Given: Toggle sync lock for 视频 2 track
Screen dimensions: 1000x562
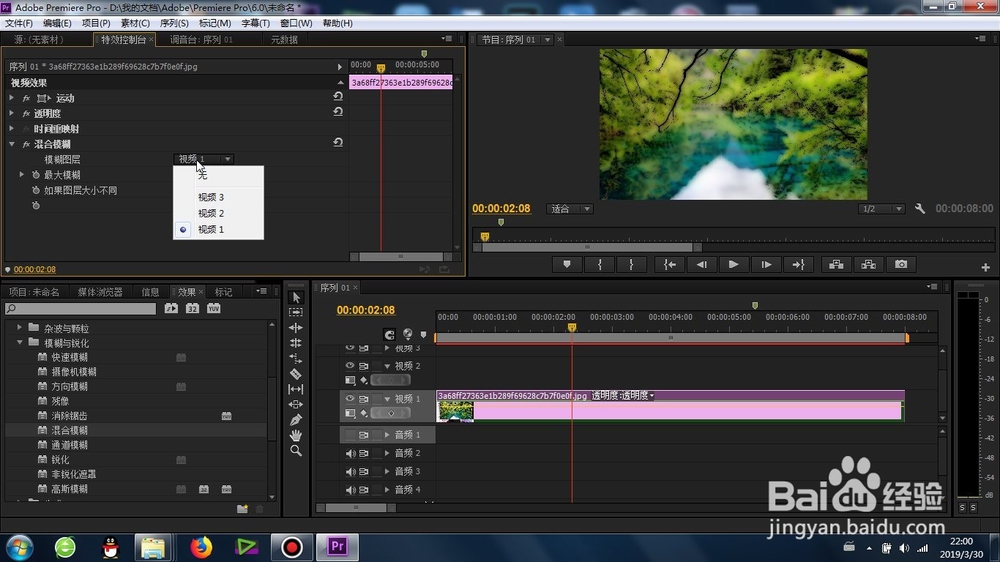Looking at the screenshot, I should point(364,366).
